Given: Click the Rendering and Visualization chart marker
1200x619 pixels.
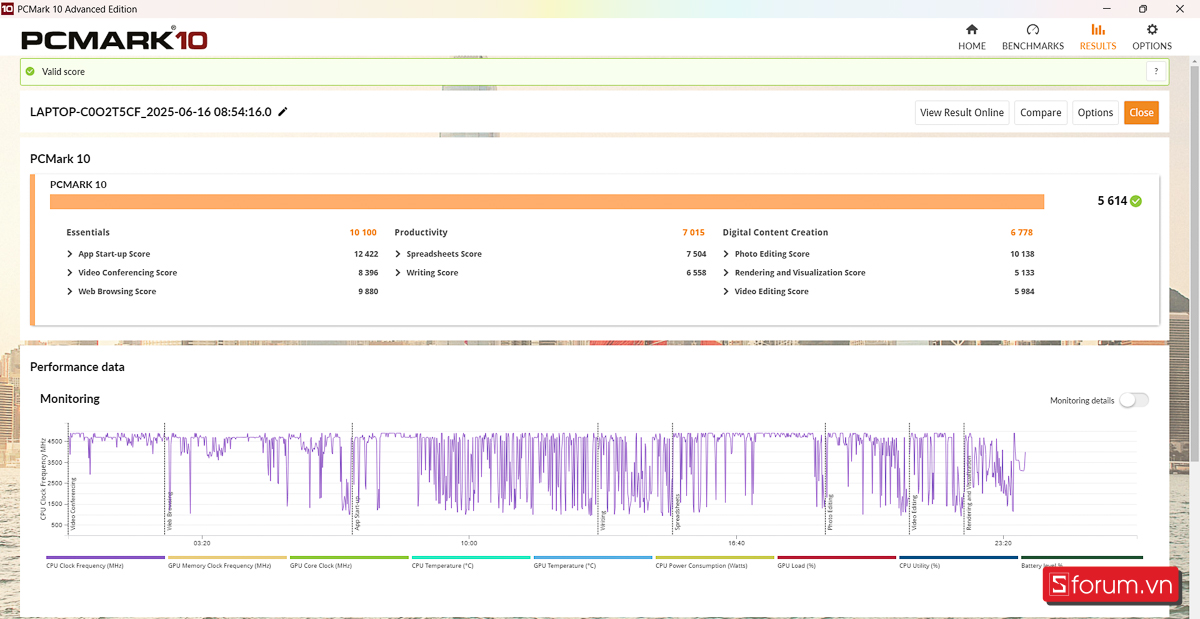Looking at the screenshot, I should (x=968, y=492).
